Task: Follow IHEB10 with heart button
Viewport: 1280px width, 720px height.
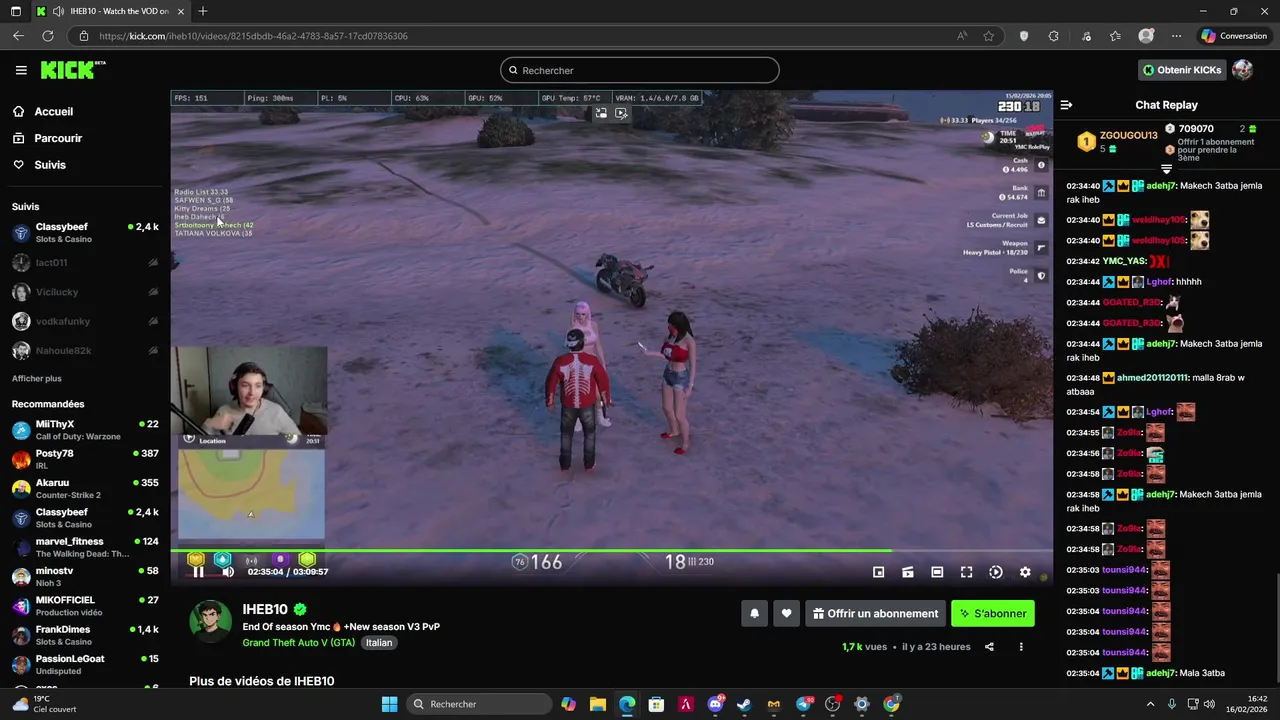Action: (x=786, y=614)
